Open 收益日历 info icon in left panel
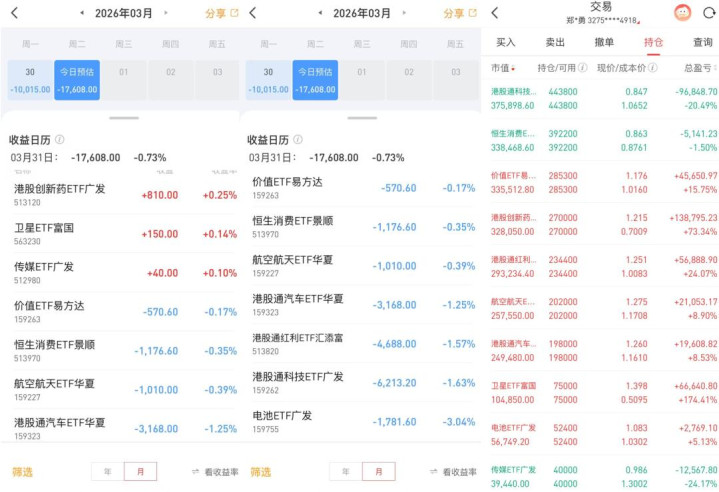Image resolution: width=719 pixels, height=492 pixels. coord(60,139)
